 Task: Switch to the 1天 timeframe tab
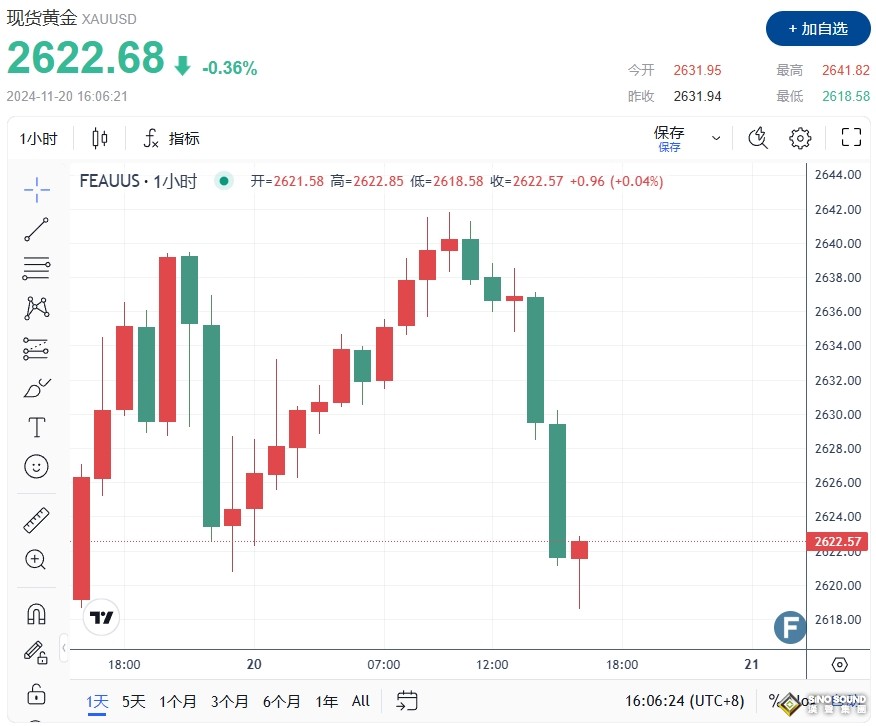coord(96,701)
